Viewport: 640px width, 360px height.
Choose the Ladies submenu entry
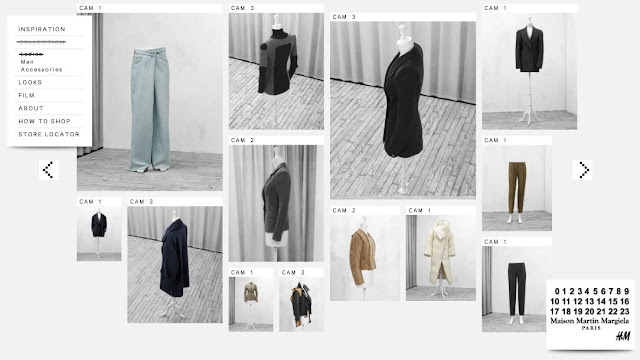point(31,54)
